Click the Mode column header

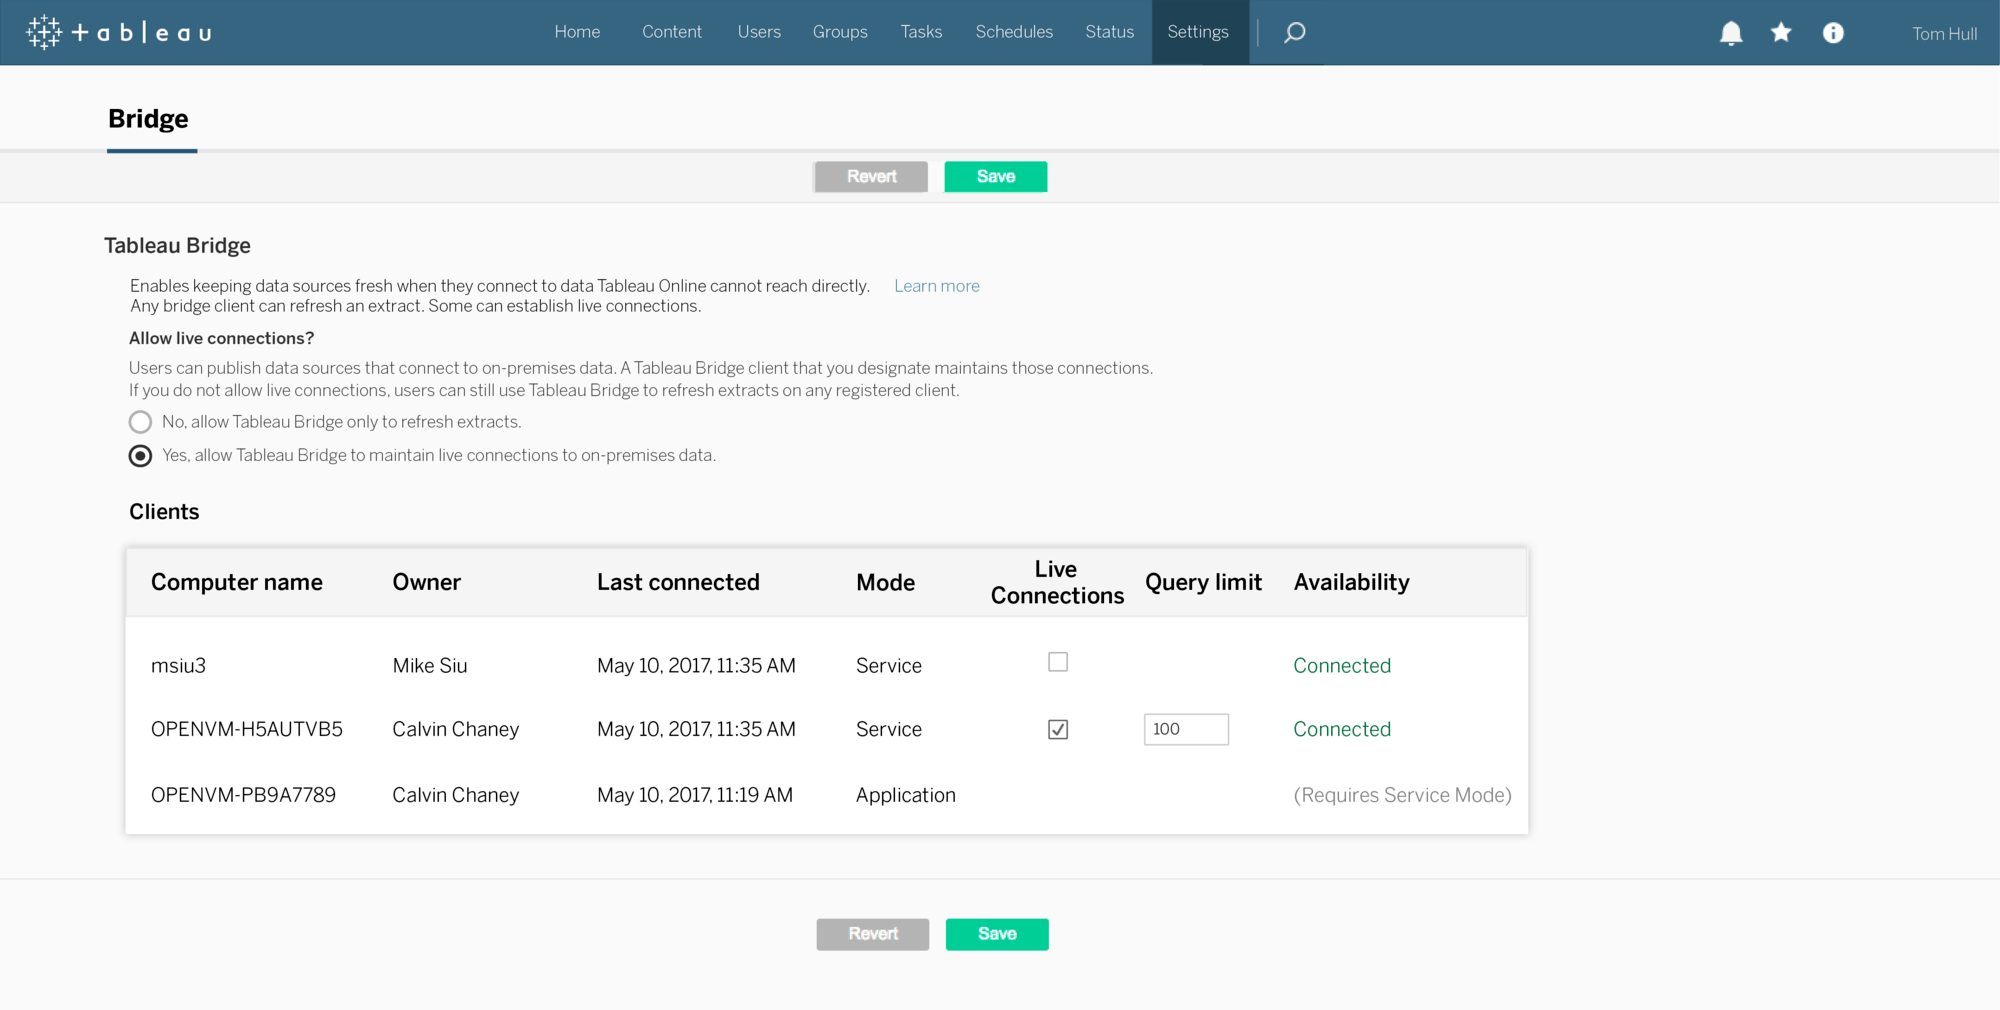pos(885,582)
